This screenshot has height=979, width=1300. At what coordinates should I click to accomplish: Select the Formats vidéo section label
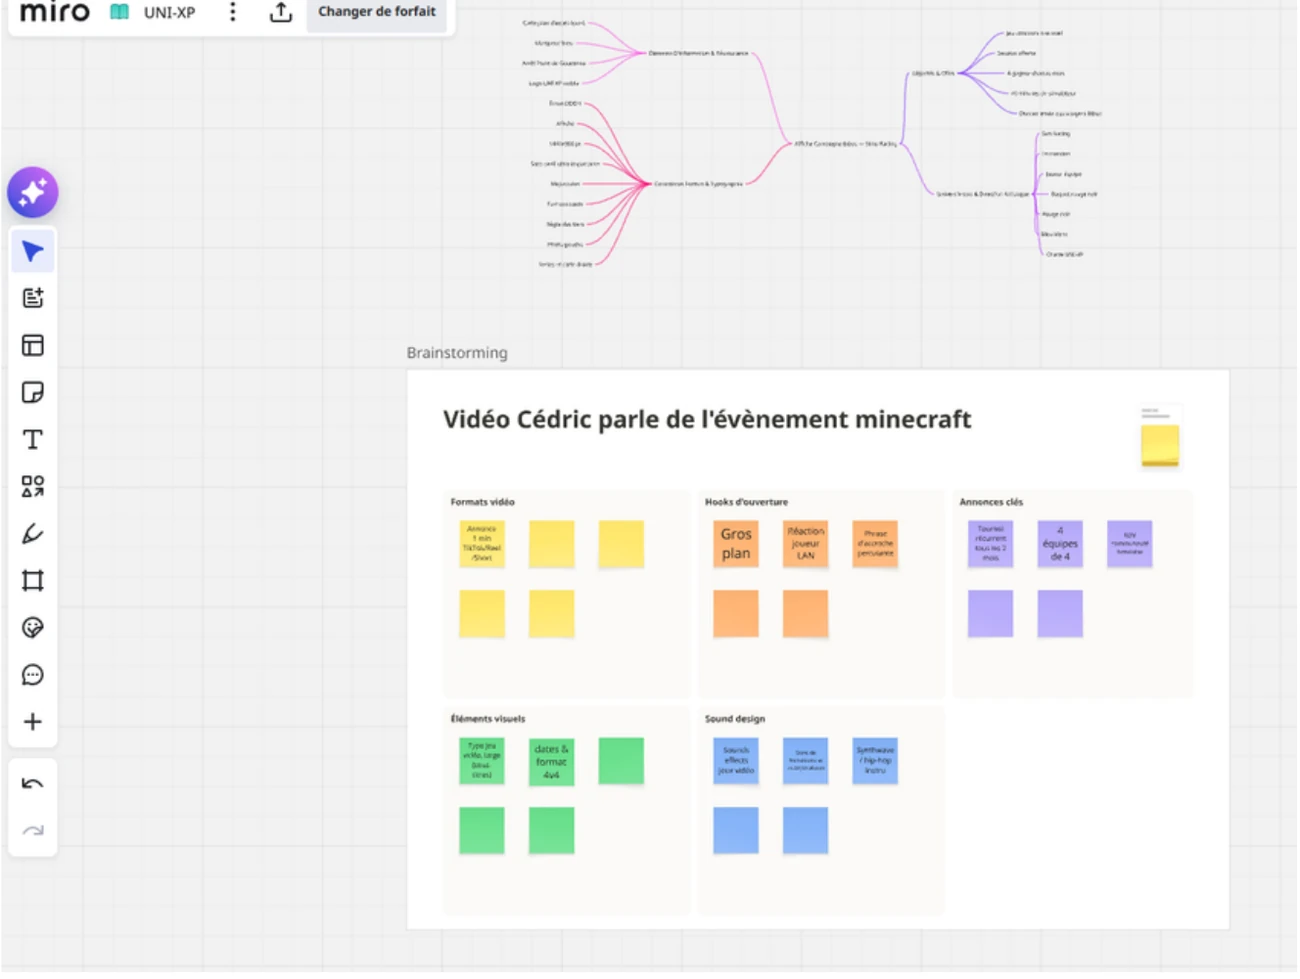[x=483, y=502]
